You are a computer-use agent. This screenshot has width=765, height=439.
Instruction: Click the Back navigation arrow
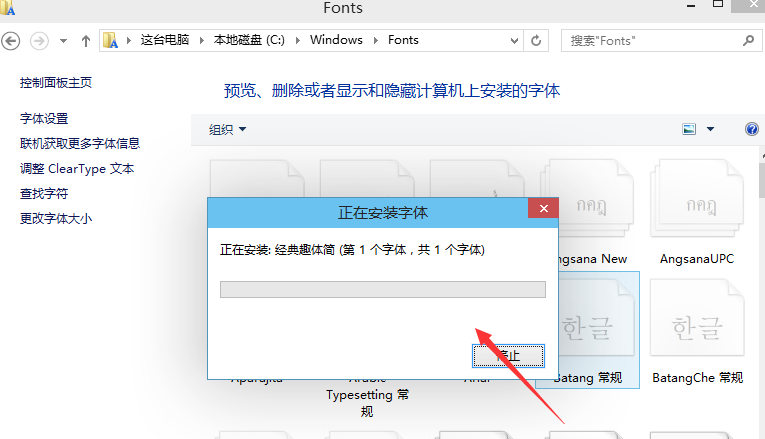click(x=12, y=41)
